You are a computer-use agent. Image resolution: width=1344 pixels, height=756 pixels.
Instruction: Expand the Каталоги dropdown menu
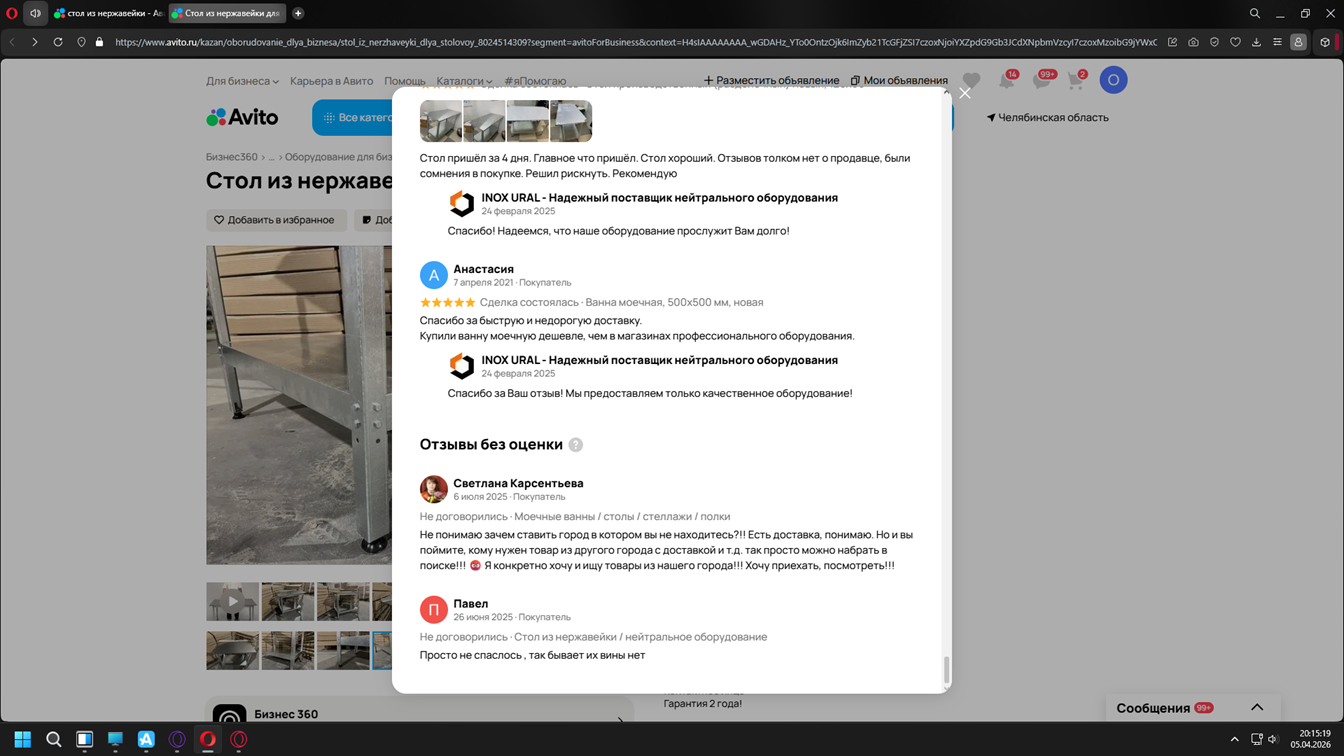(464, 81)
